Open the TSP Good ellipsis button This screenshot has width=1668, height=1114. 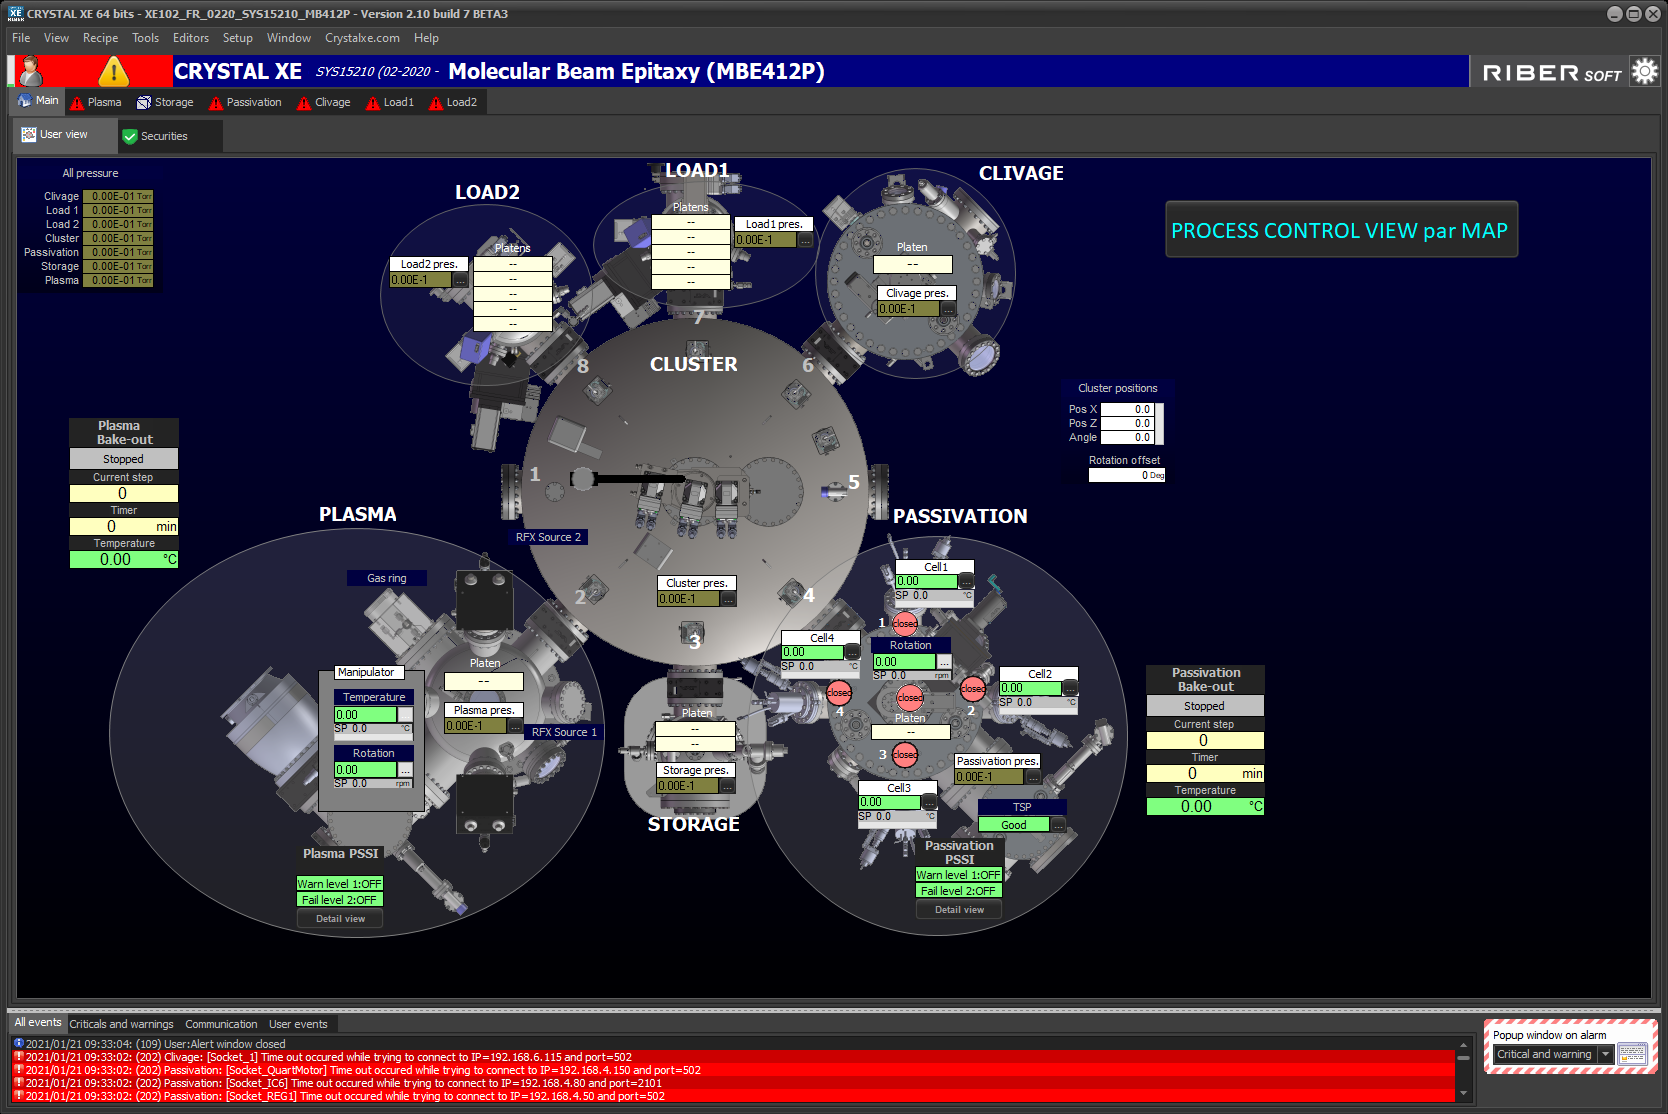click(1058, 825)
